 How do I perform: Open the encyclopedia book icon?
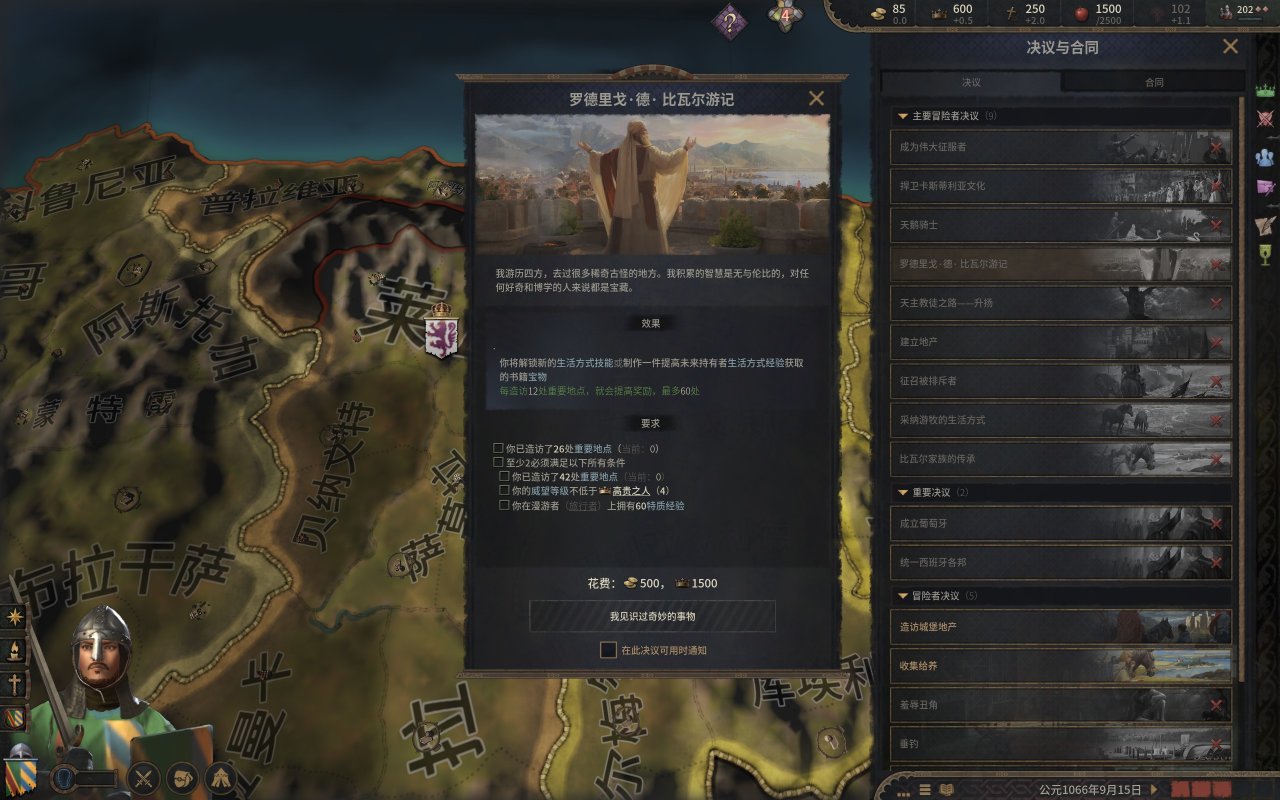click(x=946, y=789)
